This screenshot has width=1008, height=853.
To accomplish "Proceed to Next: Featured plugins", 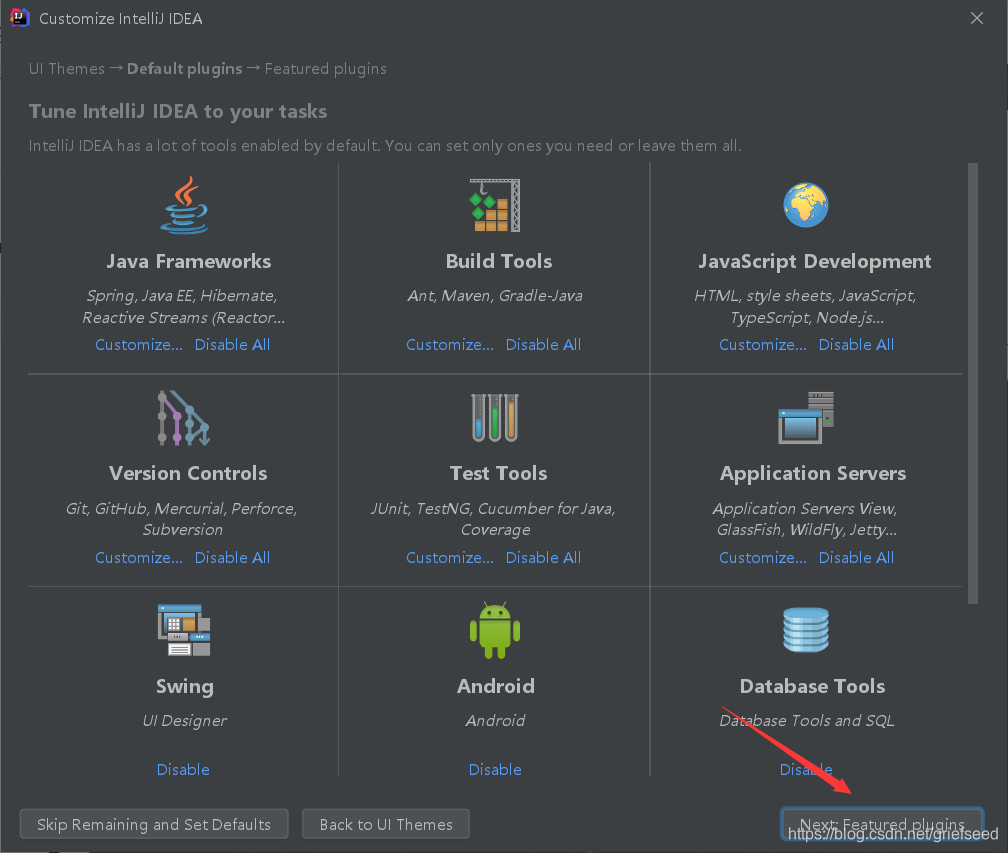I will click(882, 824).
